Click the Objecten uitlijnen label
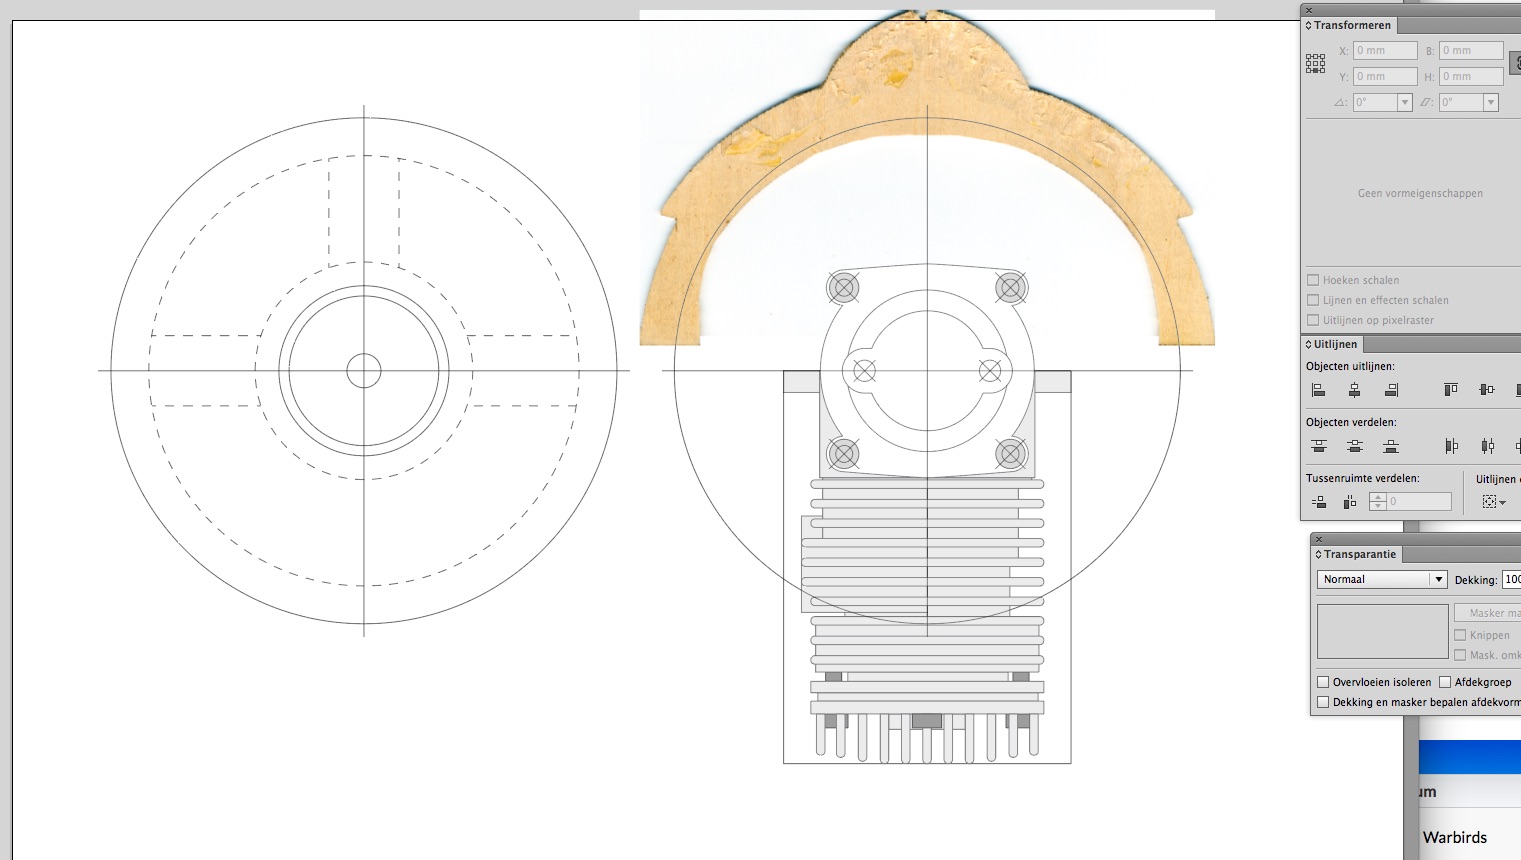1521x860 pixels. pyautogui.click(x=1350, y=366)
